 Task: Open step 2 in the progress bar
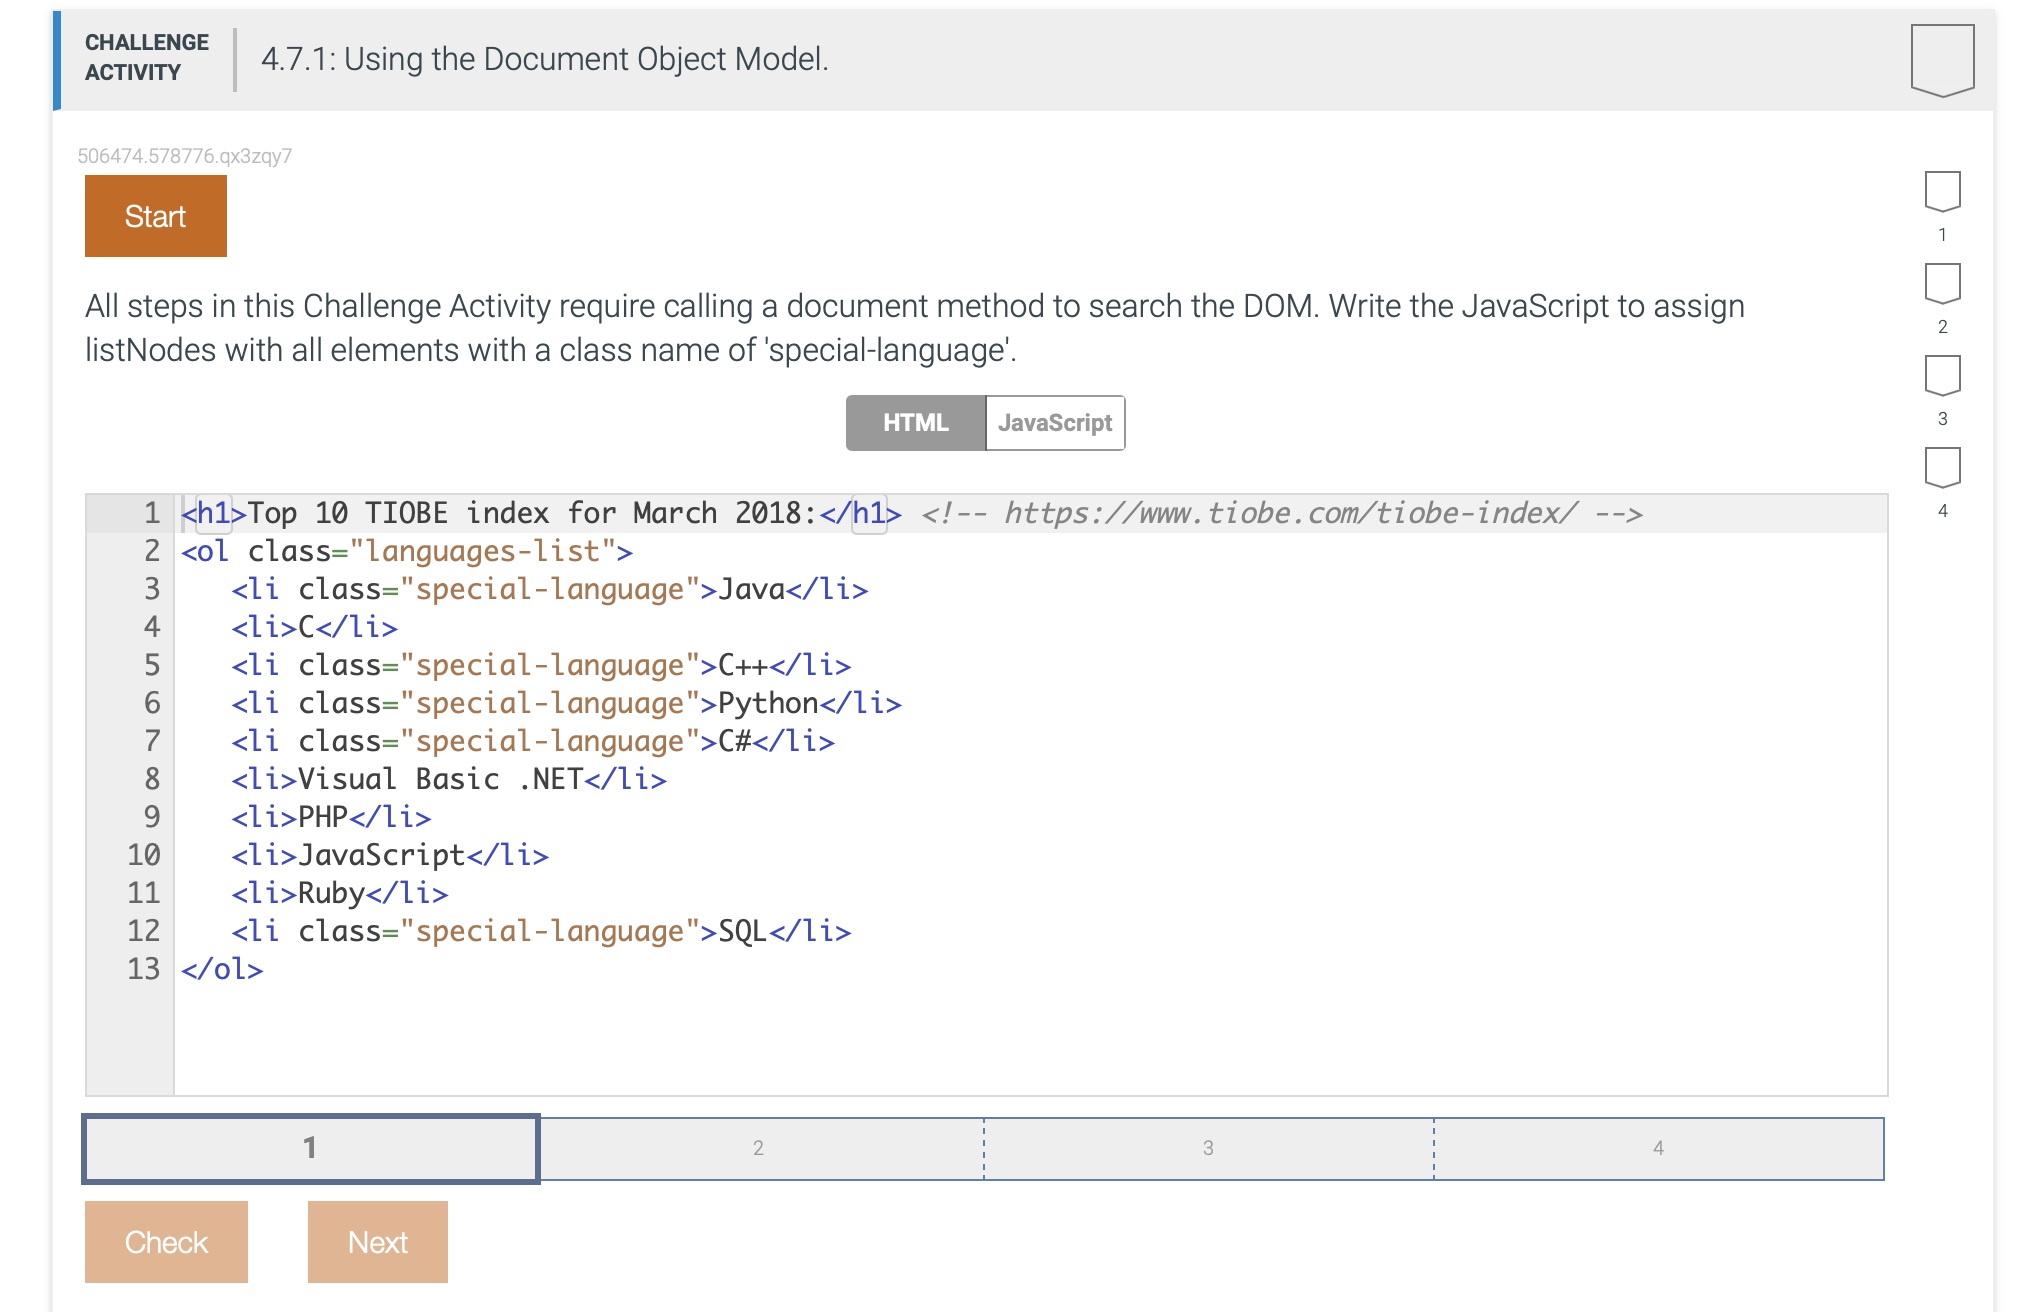point(758,1148)
